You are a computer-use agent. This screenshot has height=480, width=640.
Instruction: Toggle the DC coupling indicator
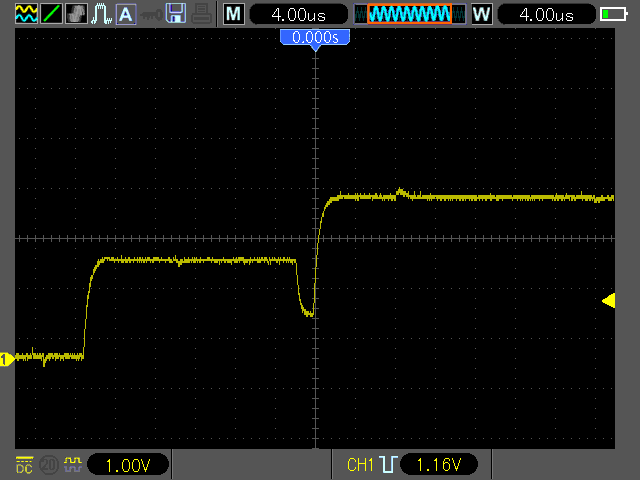[24, 465]
